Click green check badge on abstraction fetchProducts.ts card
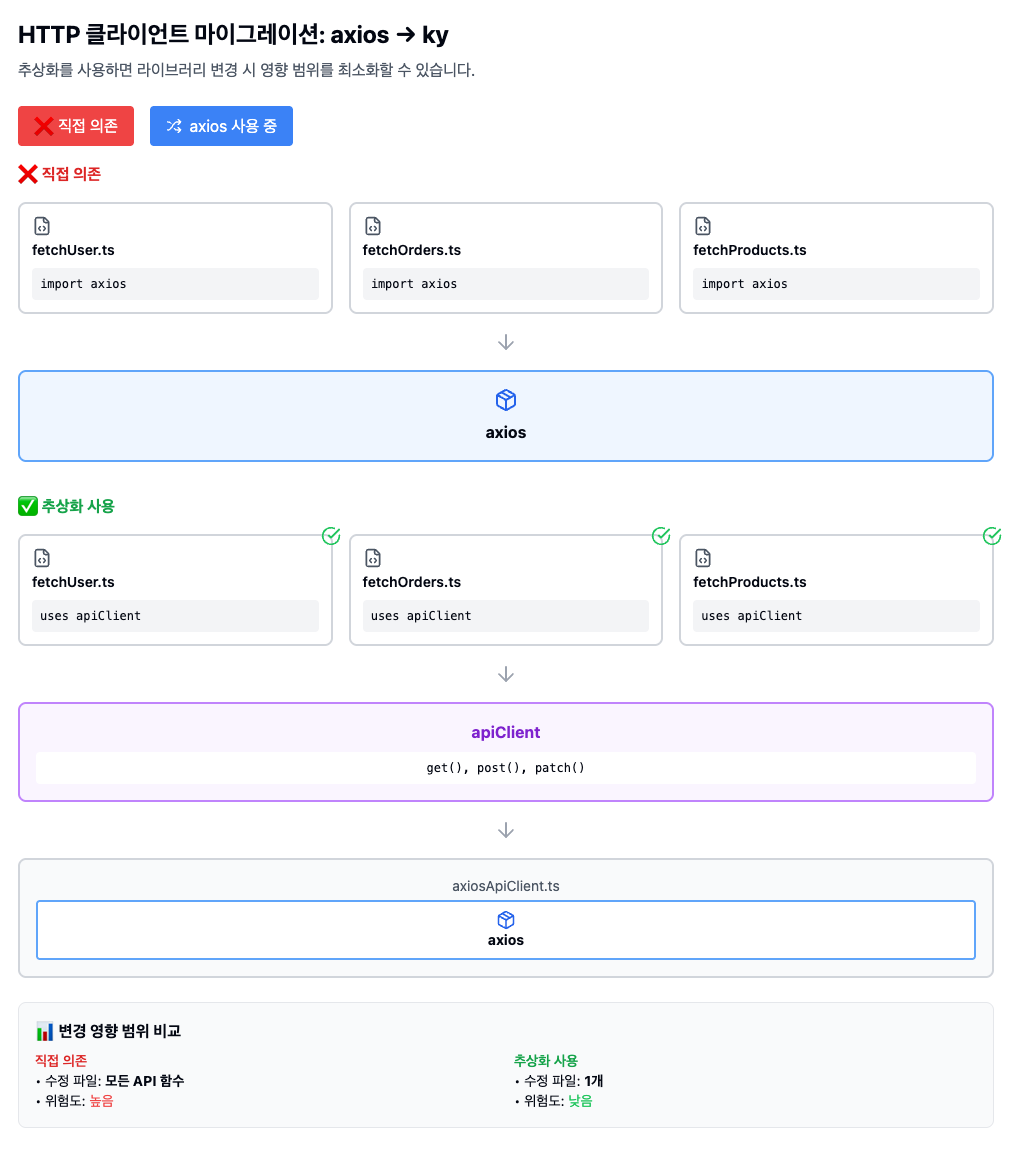This screenshot has height=1150, width=1018. coord(992,536)
